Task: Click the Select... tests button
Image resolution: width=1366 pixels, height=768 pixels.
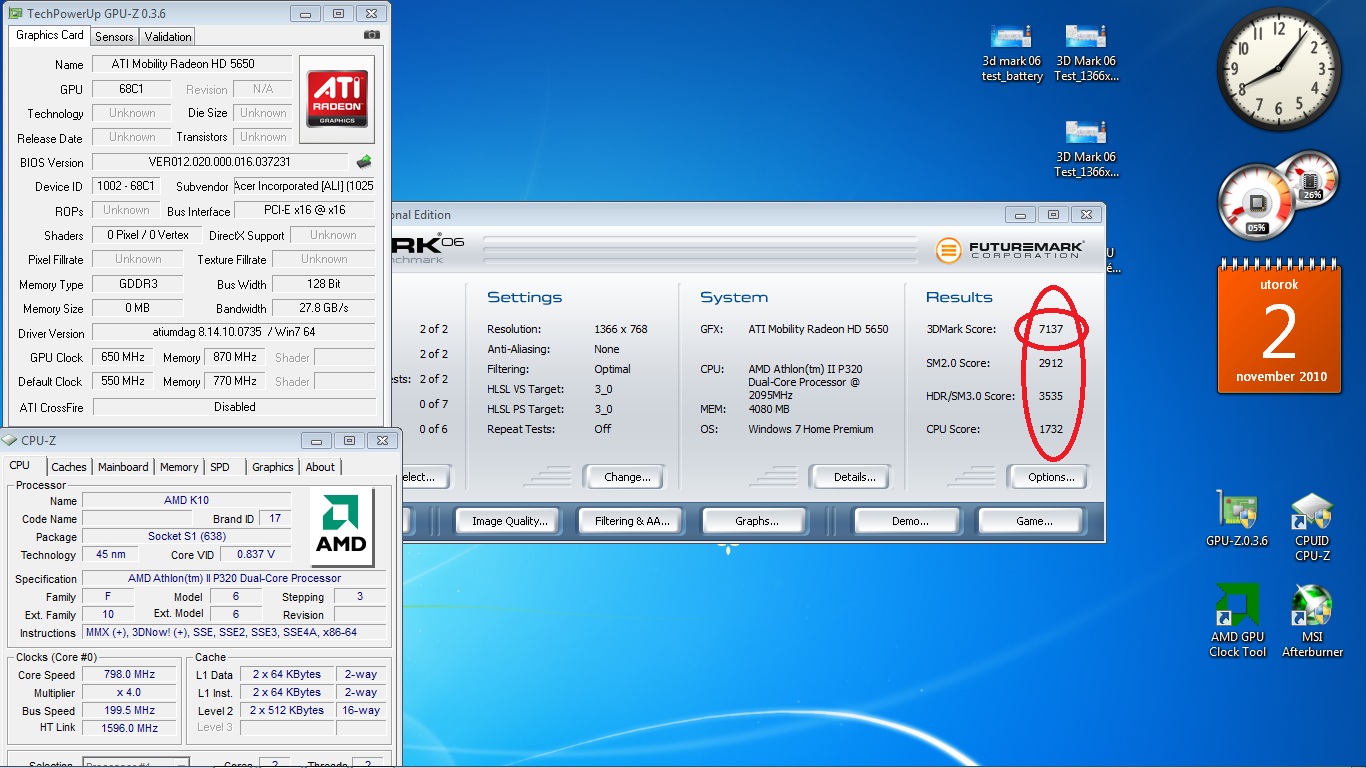Action: point(420,477)
